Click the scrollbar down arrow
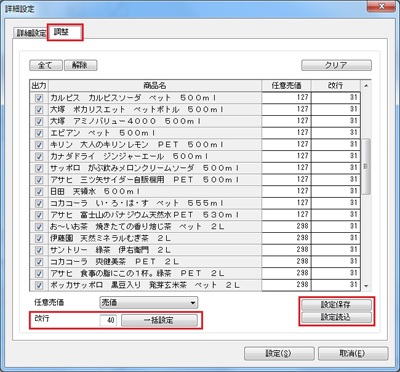 point(366,286)
